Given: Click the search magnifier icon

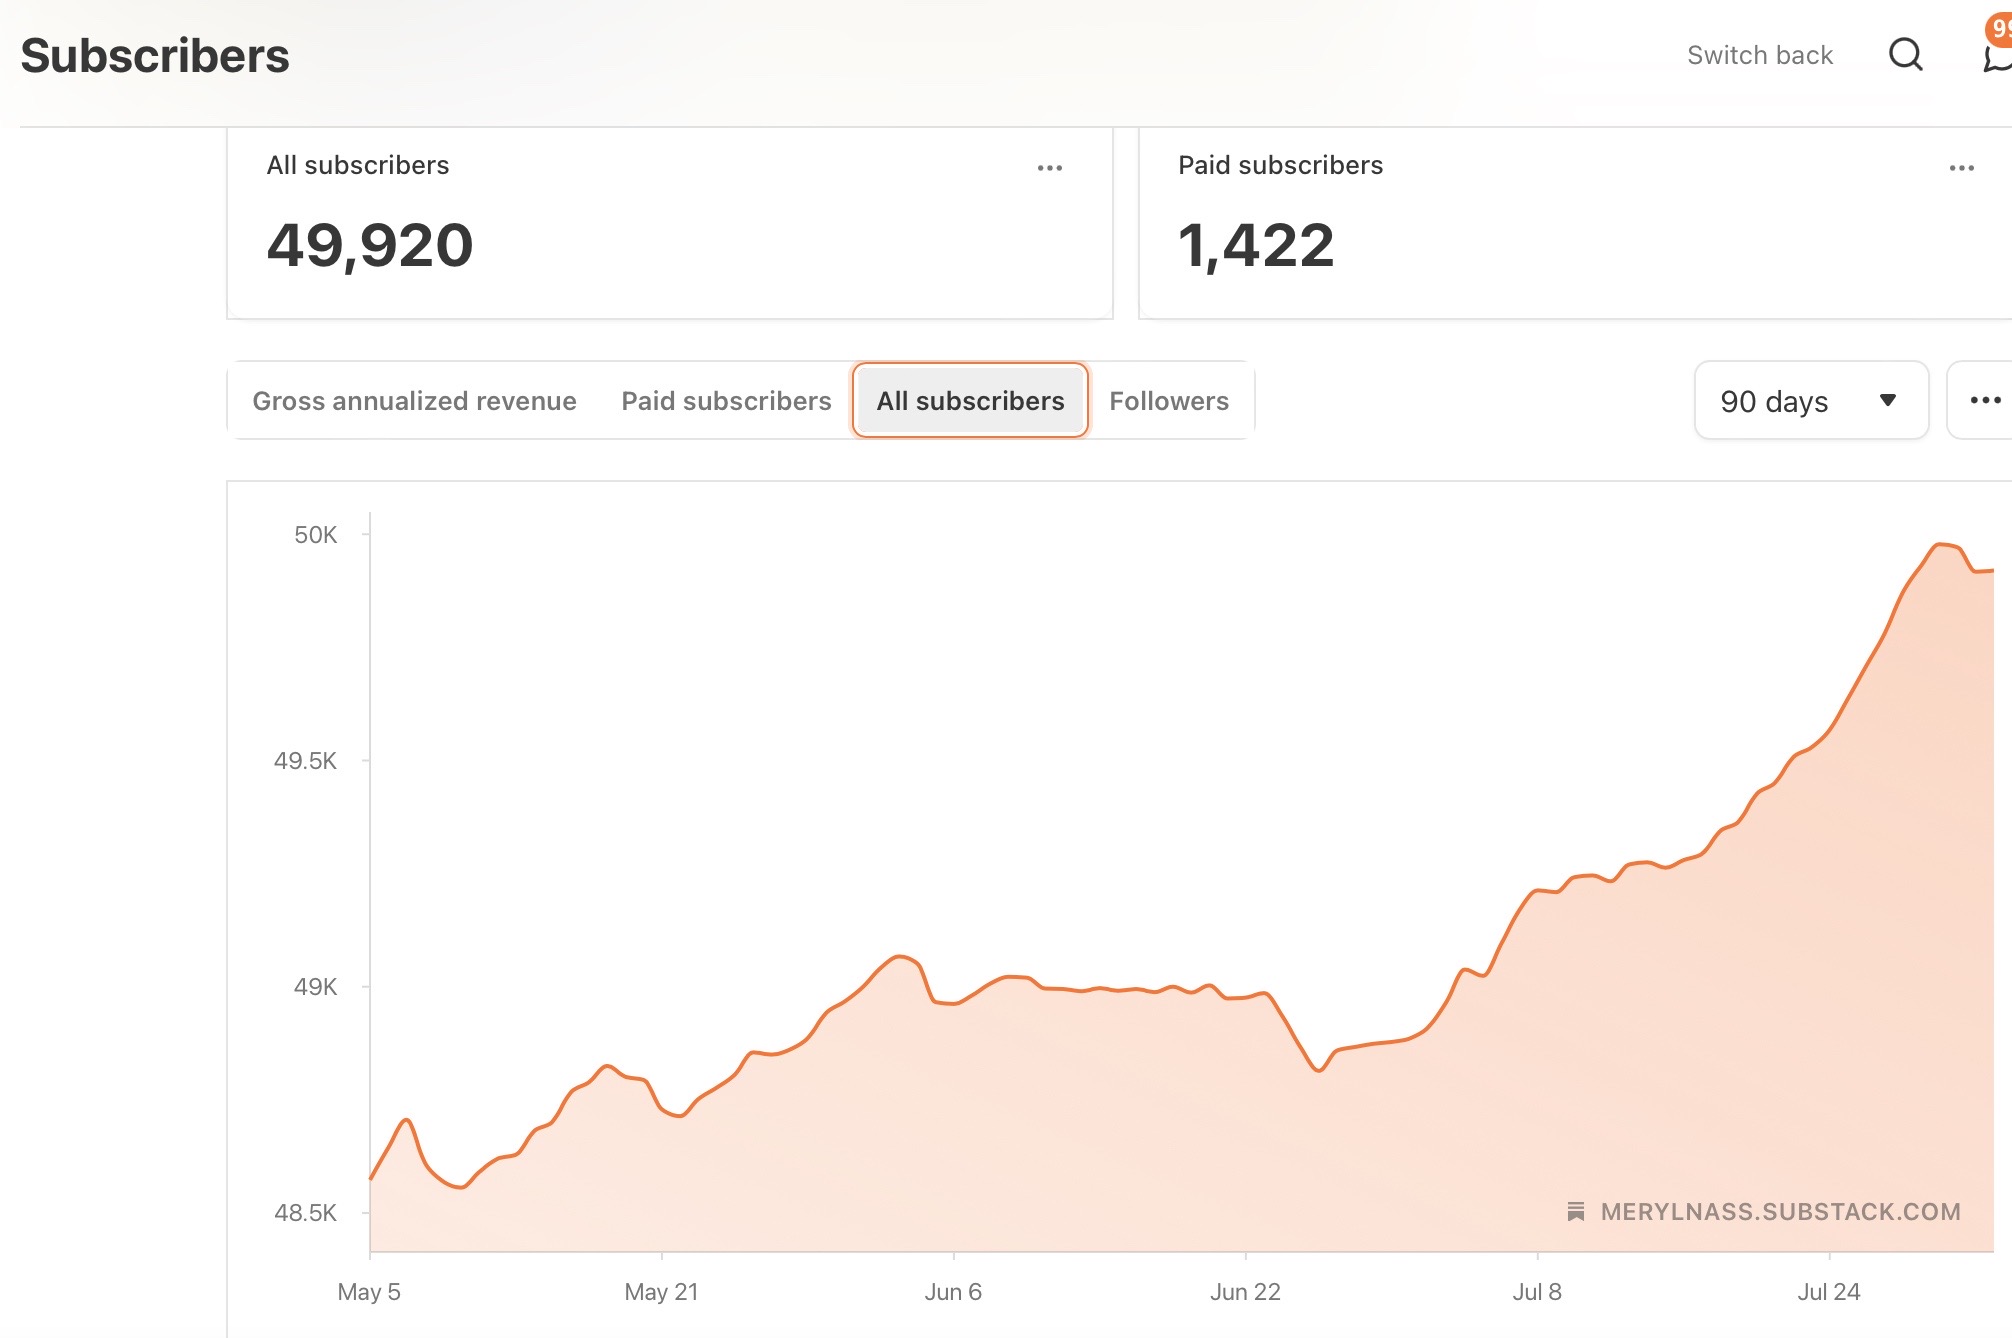Looking at the screenshot, I should coord(1905,54).
